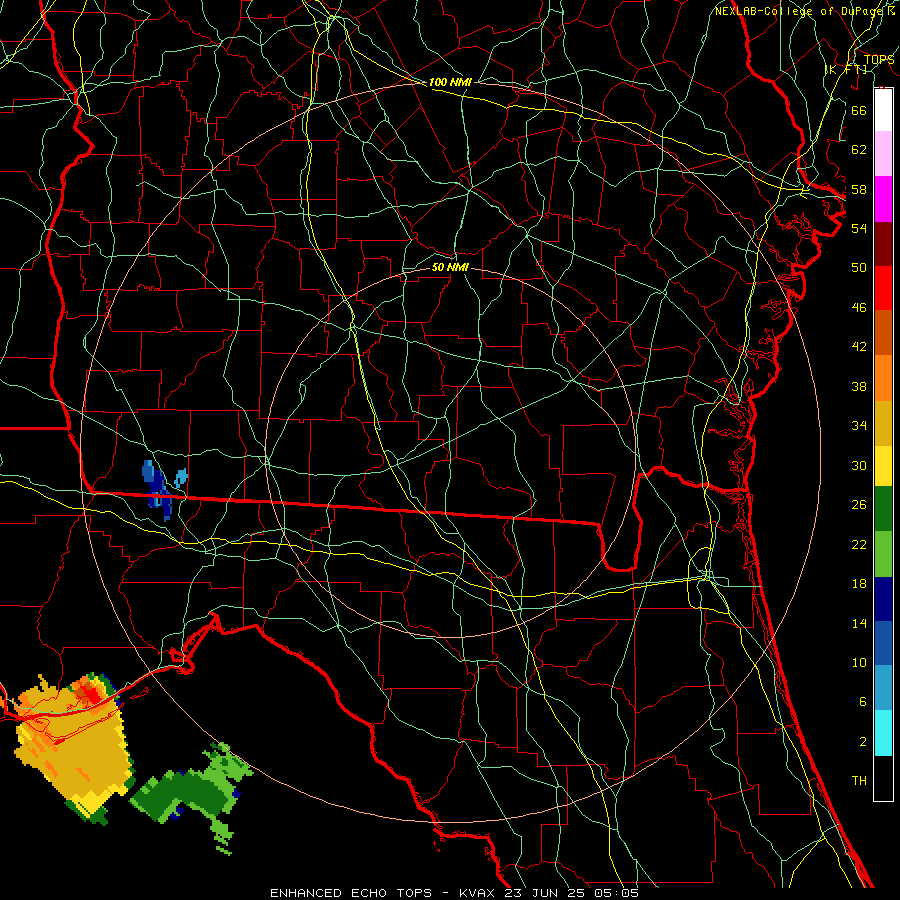Click the legend value "66"
Image resolution: width=900 pixels, height=900 pixels.
859,110
